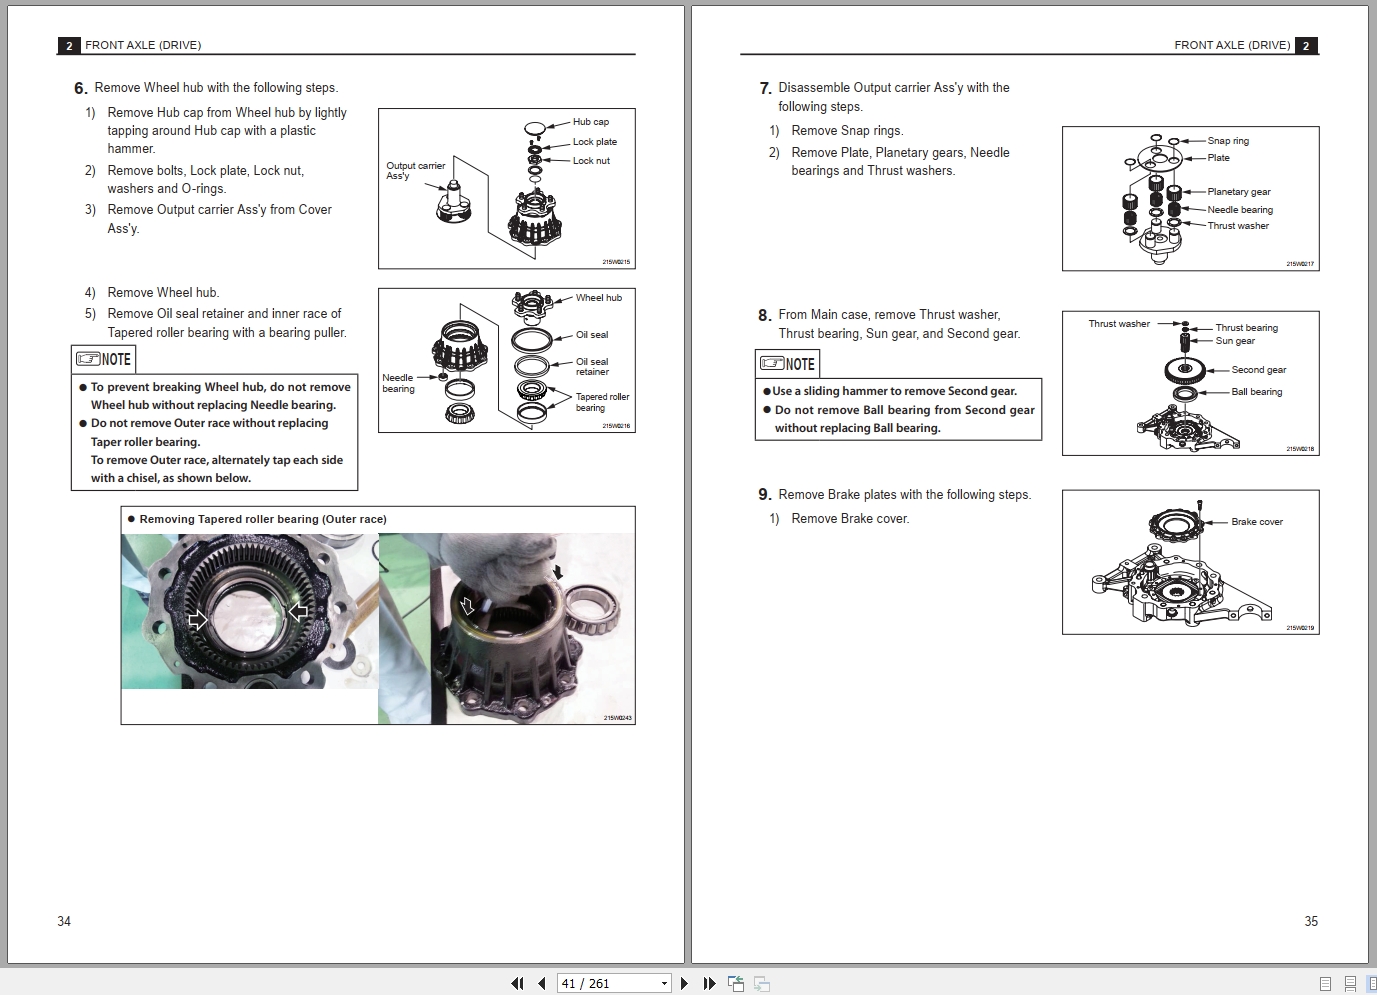1377x995 pixels.
Task: Click 'Thrust washer' label in planetary gear diagram
Action: [x=1238, y=226]
